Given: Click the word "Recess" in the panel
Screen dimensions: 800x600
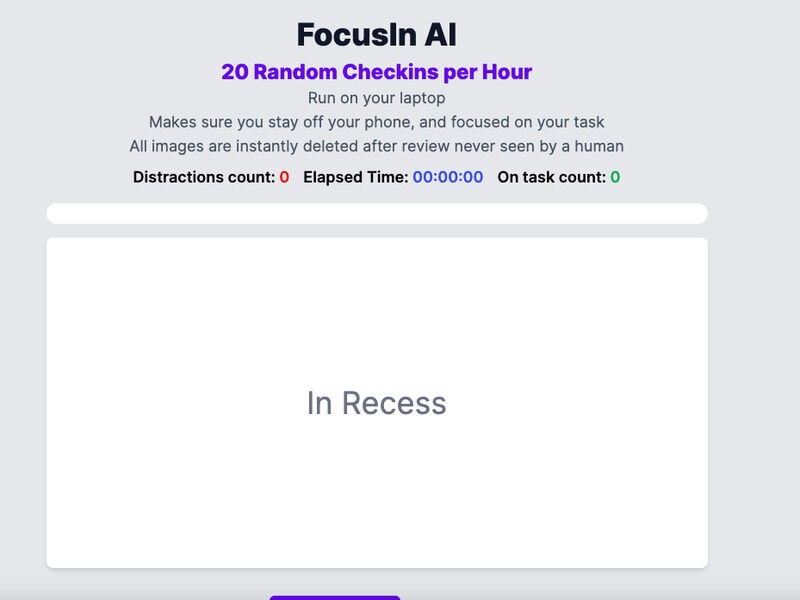Looking at the screenshot, I should pos(394,403).
